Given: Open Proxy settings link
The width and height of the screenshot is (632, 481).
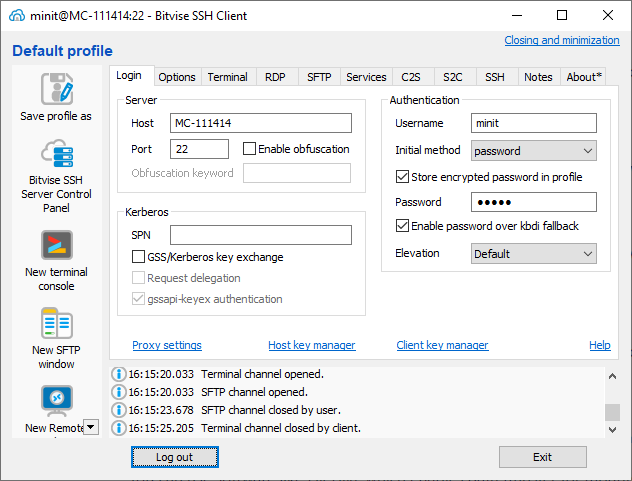Looking at the screenshot, I should coord(167,345).
